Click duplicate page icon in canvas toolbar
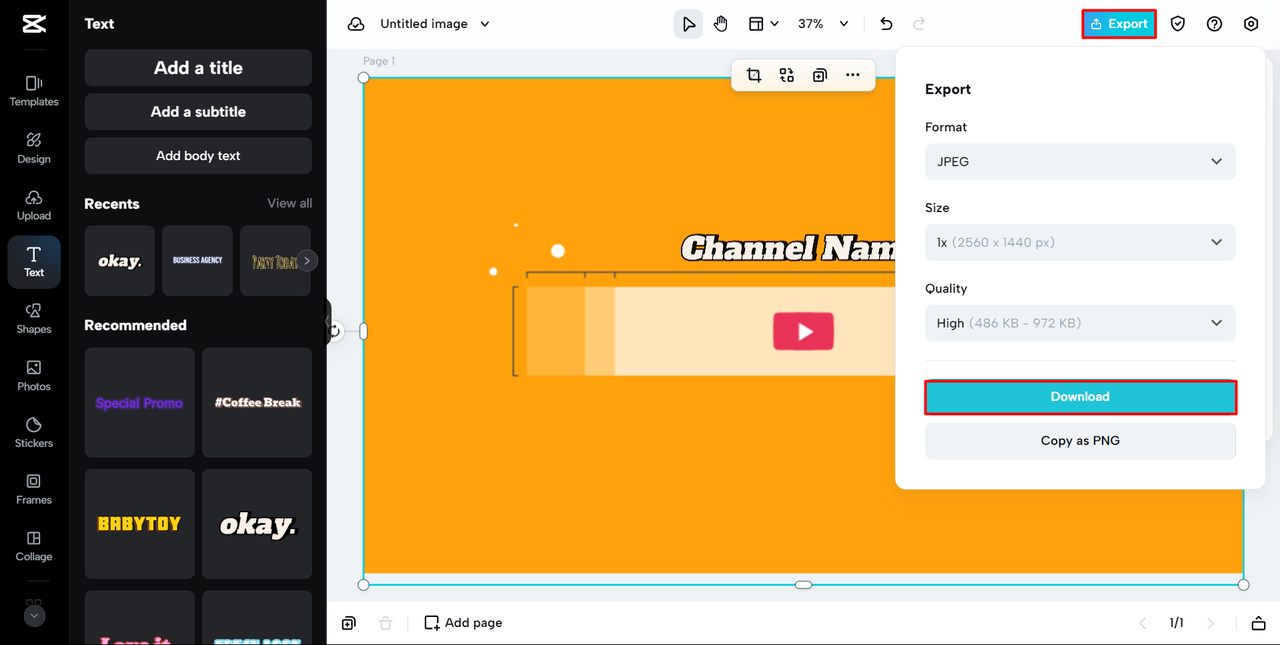1280x645 pixels. pyautogui.click(x=820, y=75)
